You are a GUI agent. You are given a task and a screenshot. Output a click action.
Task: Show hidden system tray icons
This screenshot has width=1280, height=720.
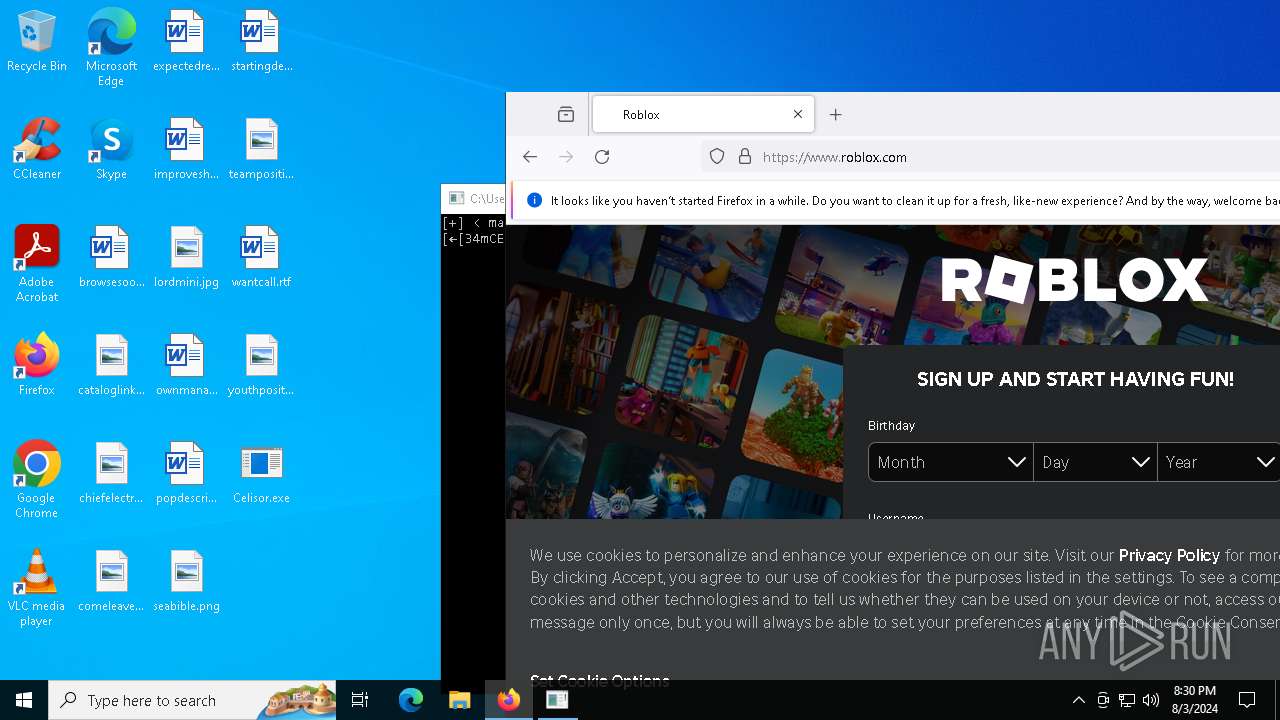coord(1079,700)
